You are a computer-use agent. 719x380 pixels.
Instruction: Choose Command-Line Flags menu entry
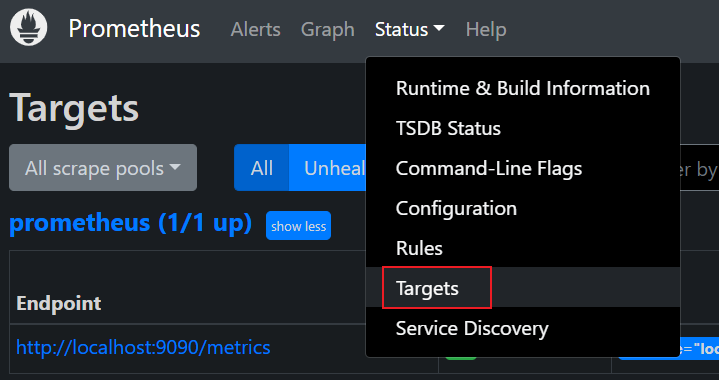click(523, 168)
